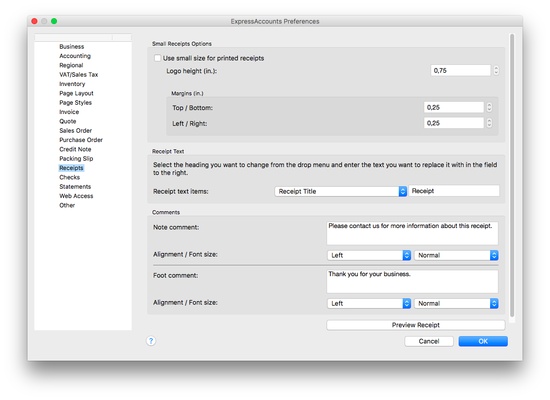Image resolution: width=550 pixels, height=400 pixels.
Task: Open the help question mark button
Action: [151, 341]
